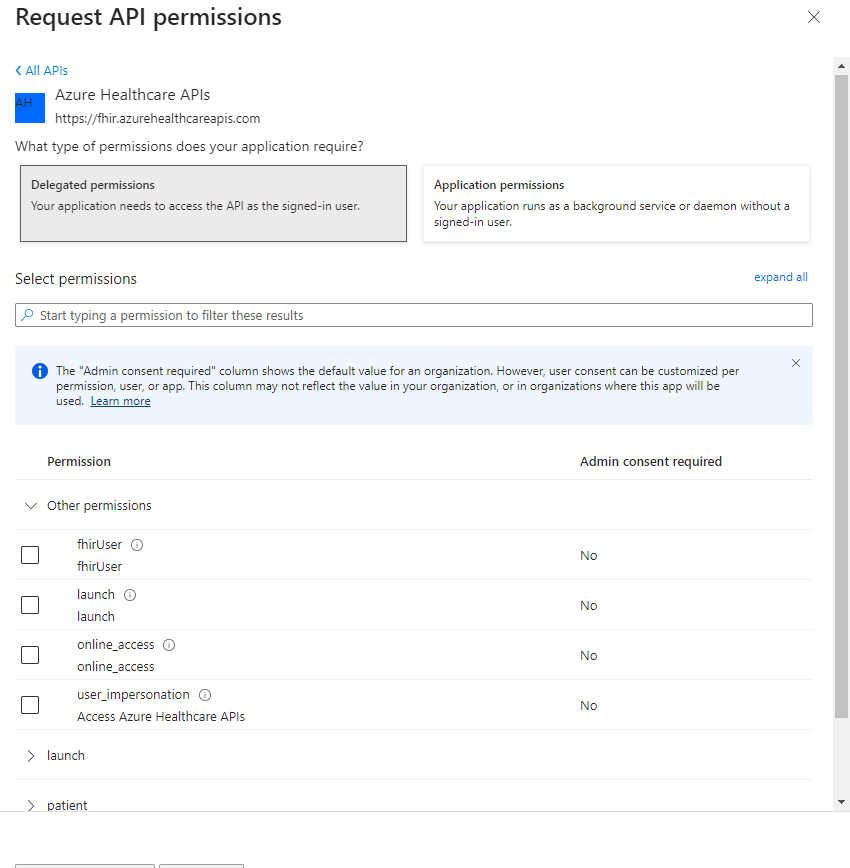850x868 pixels.
Task: Go back via the All APIs link
Action: coord(41,70)
